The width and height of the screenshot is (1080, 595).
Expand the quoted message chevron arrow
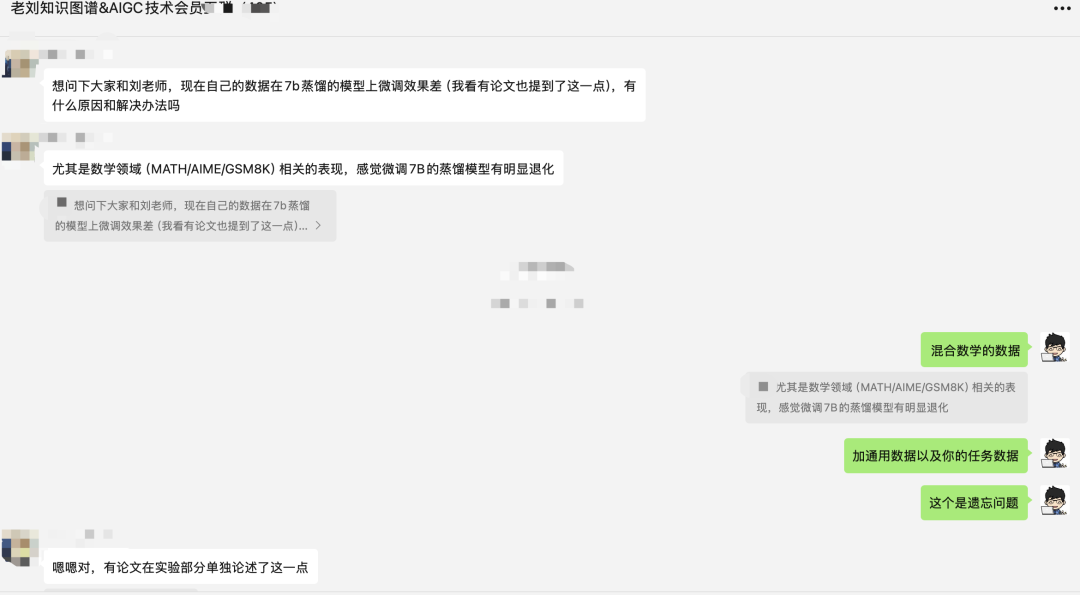tap(318, 225)
